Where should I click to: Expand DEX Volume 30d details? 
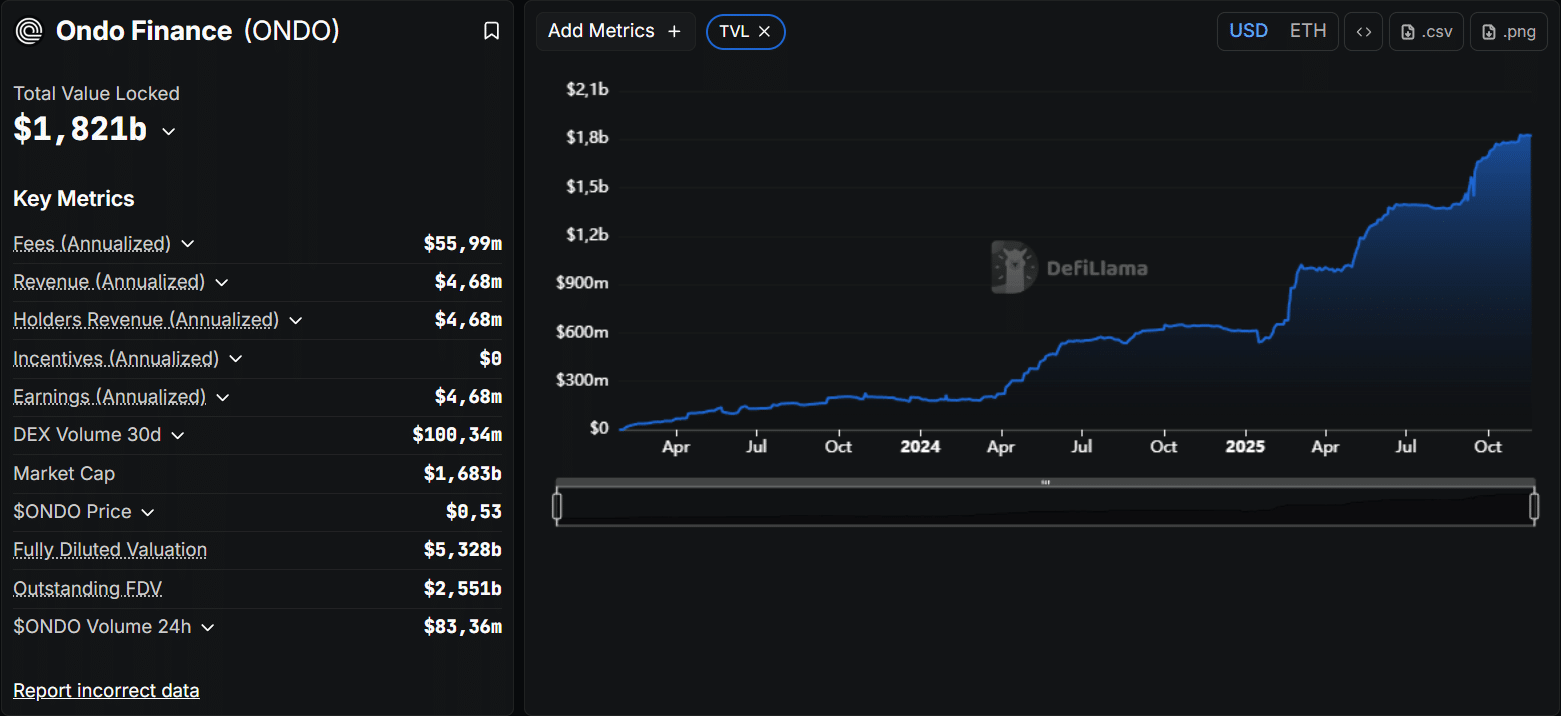178,435
